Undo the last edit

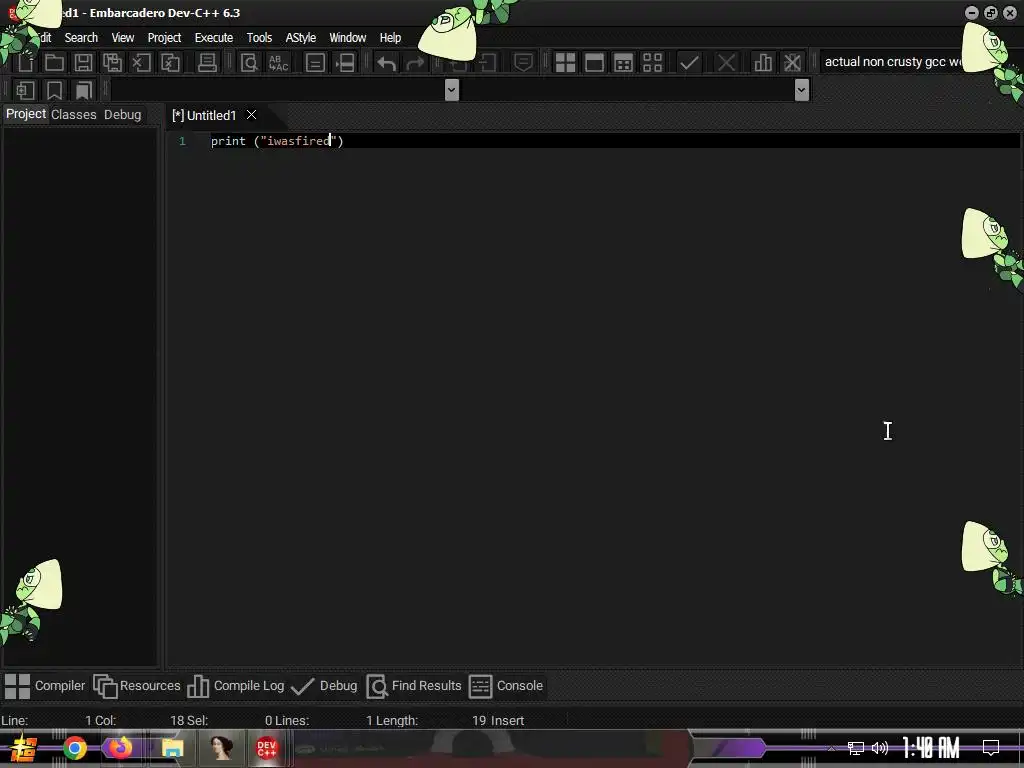click(x=387, y=63)
